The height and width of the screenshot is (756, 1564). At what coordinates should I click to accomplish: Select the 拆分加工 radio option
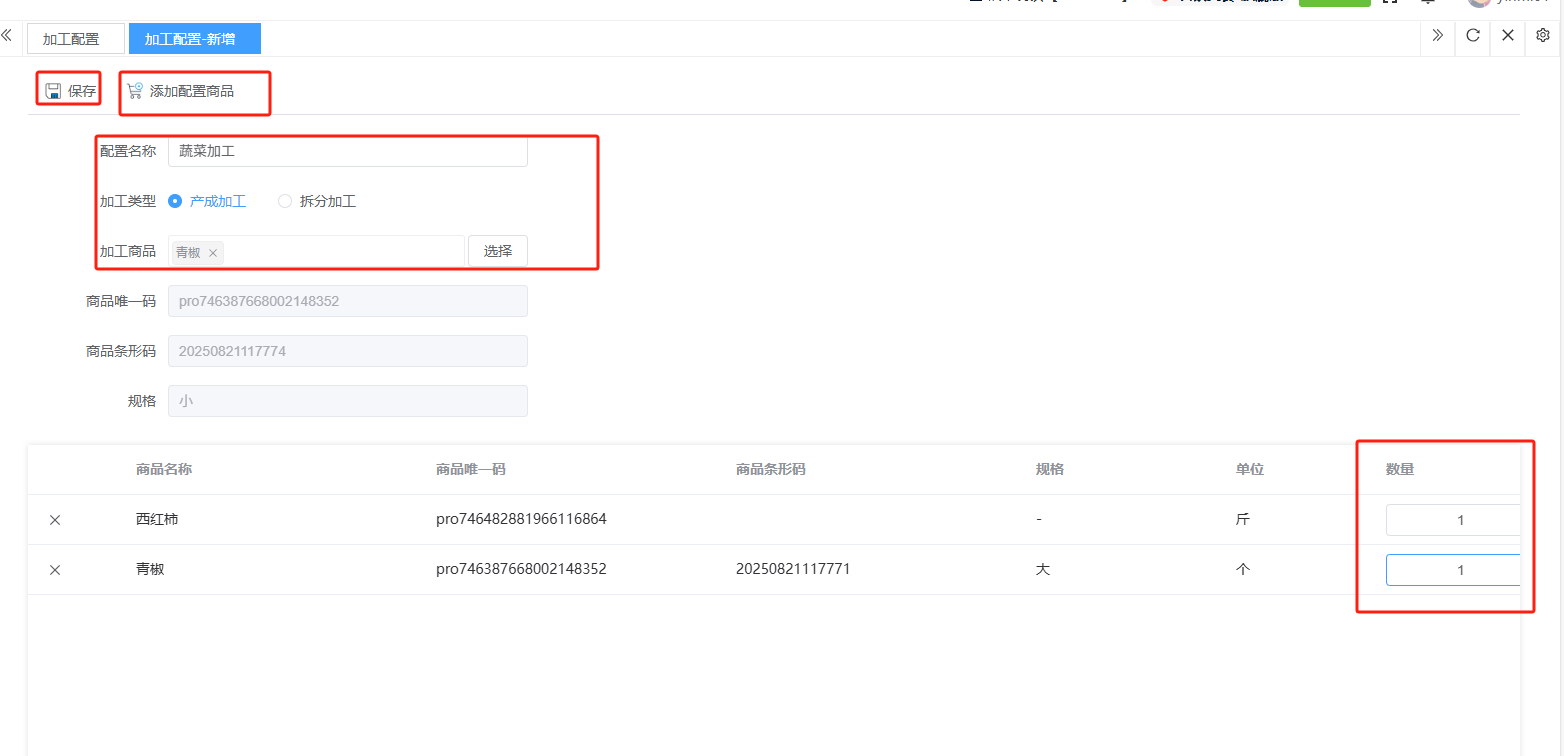285,201
